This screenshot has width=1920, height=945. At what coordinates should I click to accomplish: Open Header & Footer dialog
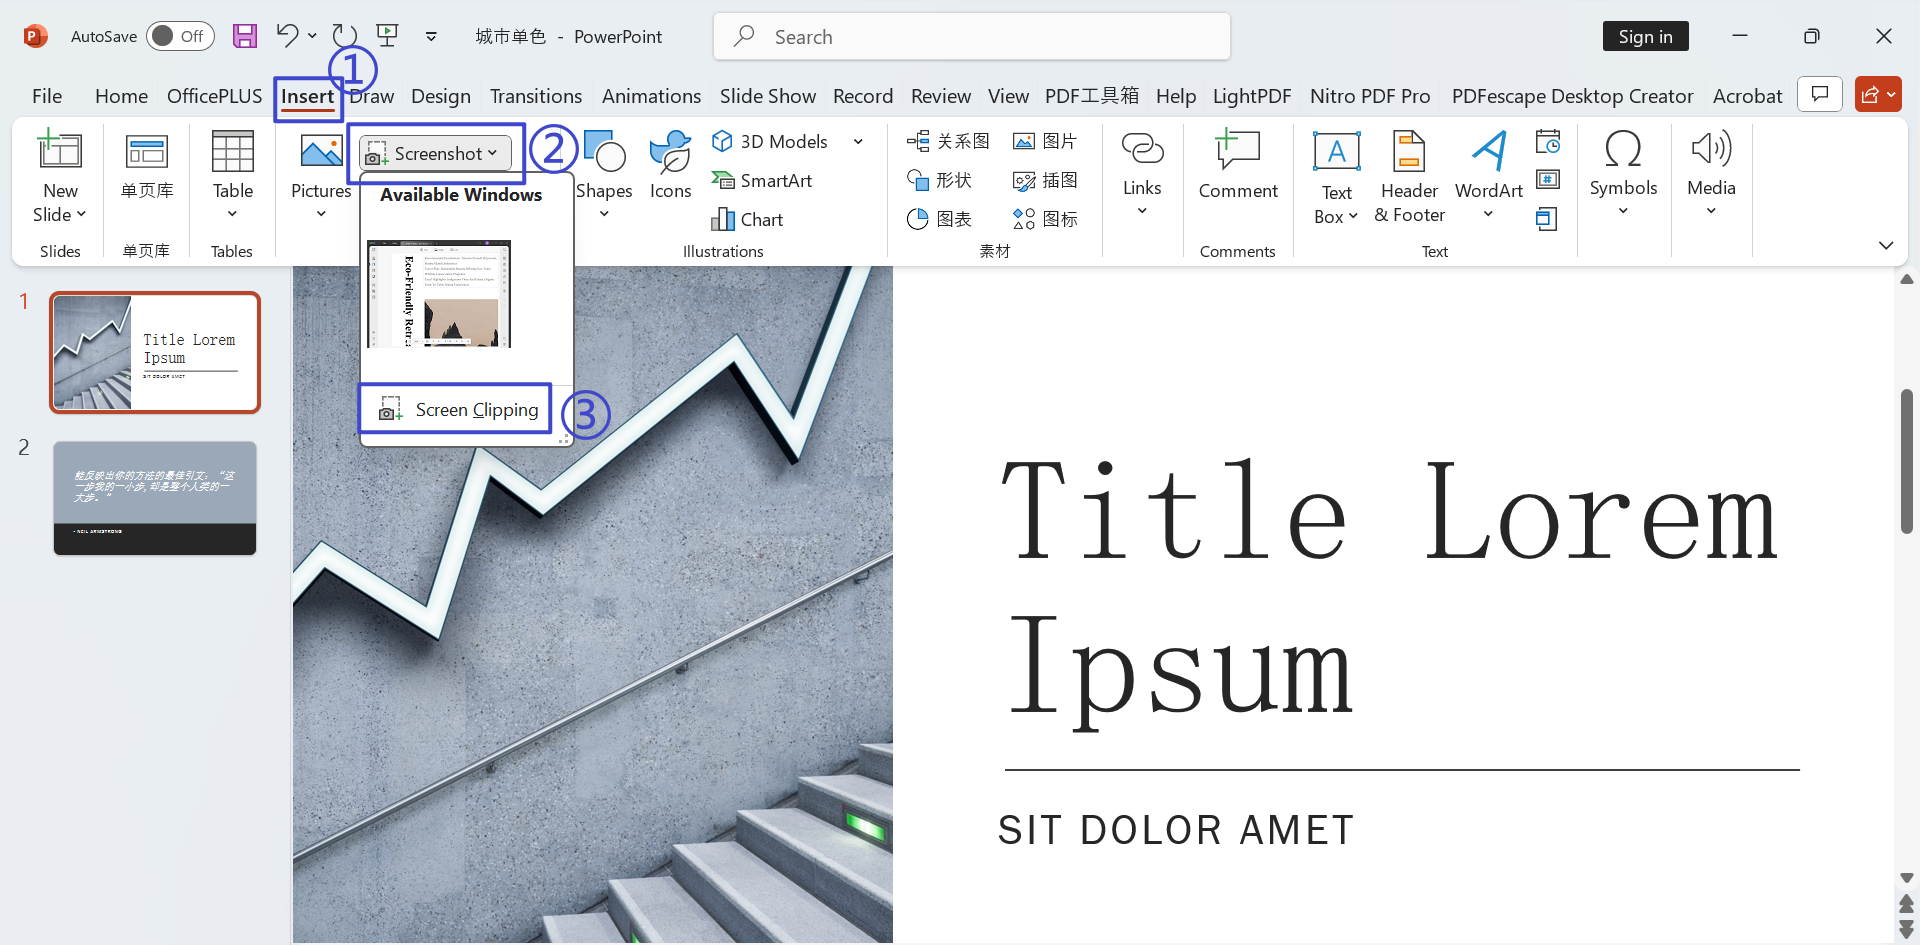(1408, 177)
